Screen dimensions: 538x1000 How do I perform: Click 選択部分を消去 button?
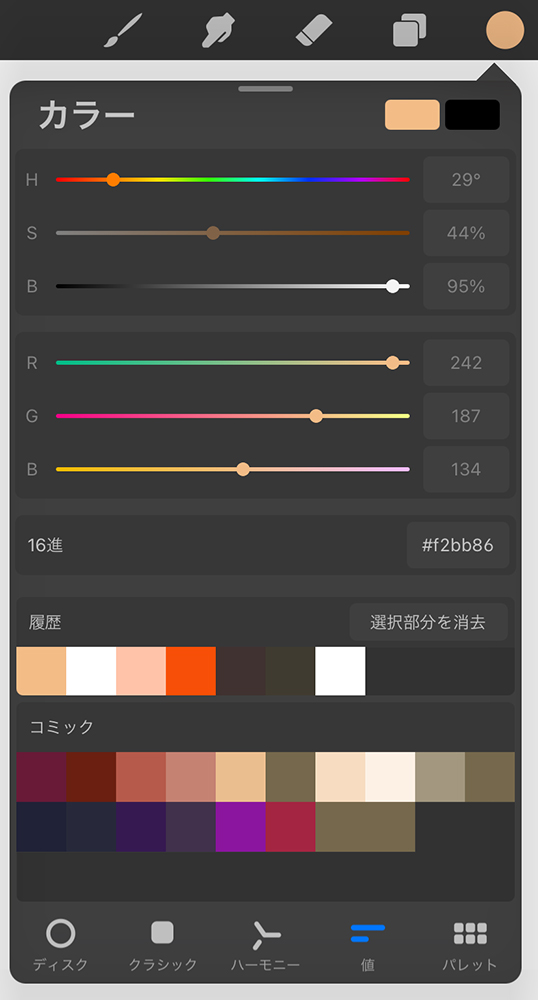[428, 622]
